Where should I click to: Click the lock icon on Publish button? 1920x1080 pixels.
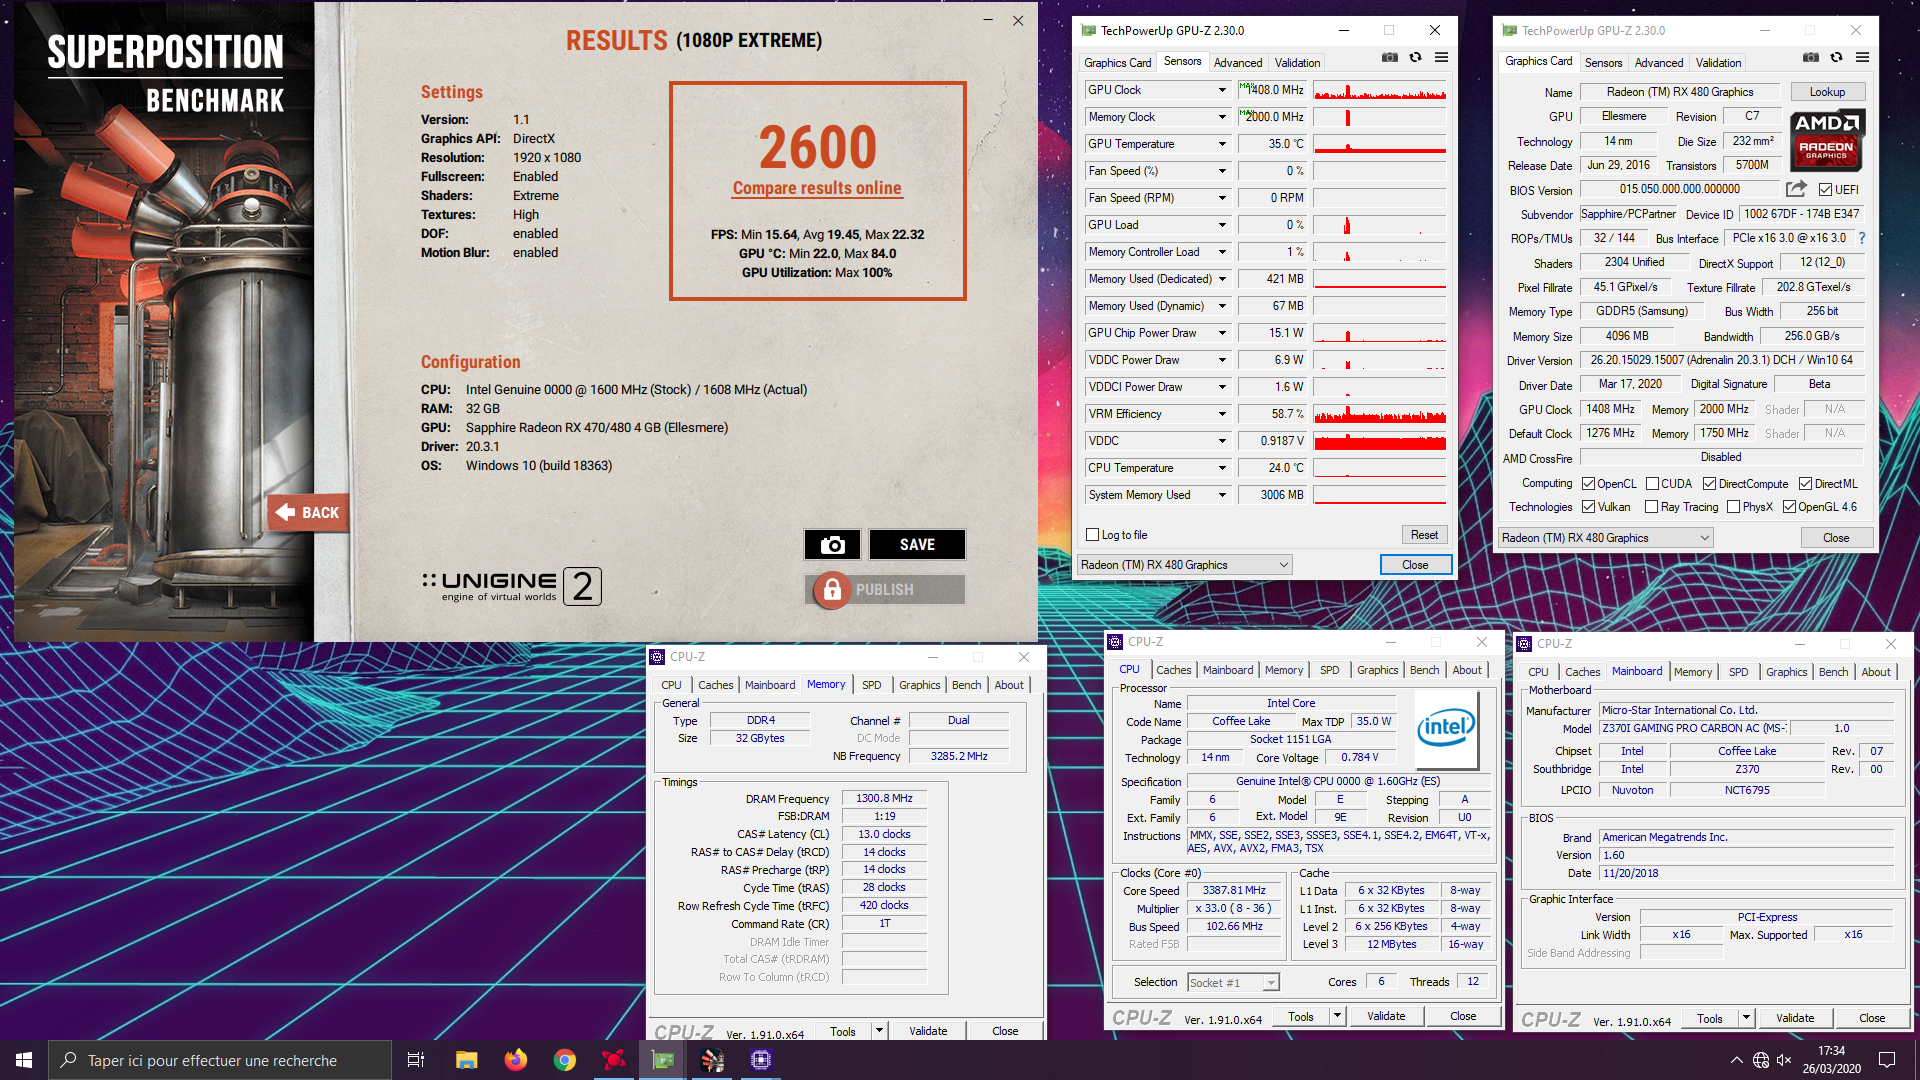[x=832, y=590]
